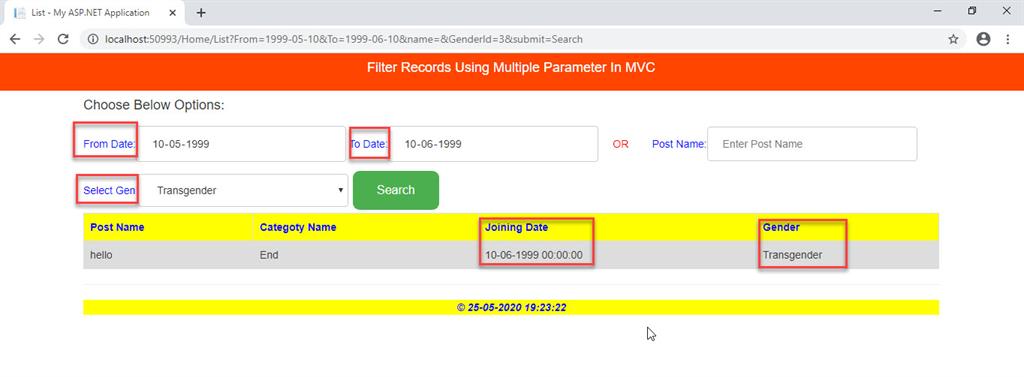
Task: Click the '10-06-1999 00:00:00' date cell
Action: point(534,255)
